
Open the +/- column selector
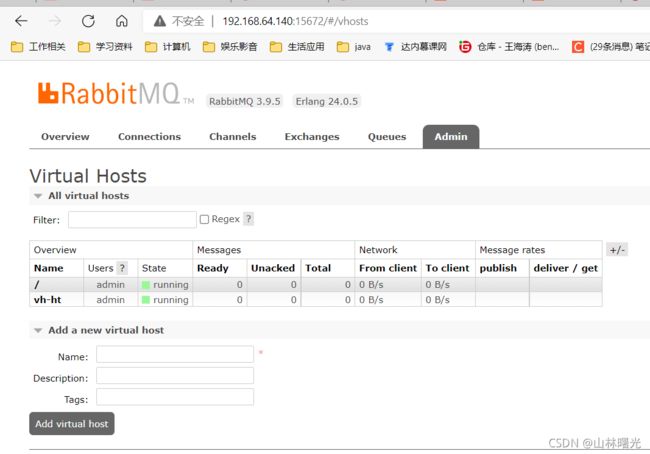coord(617,250)
